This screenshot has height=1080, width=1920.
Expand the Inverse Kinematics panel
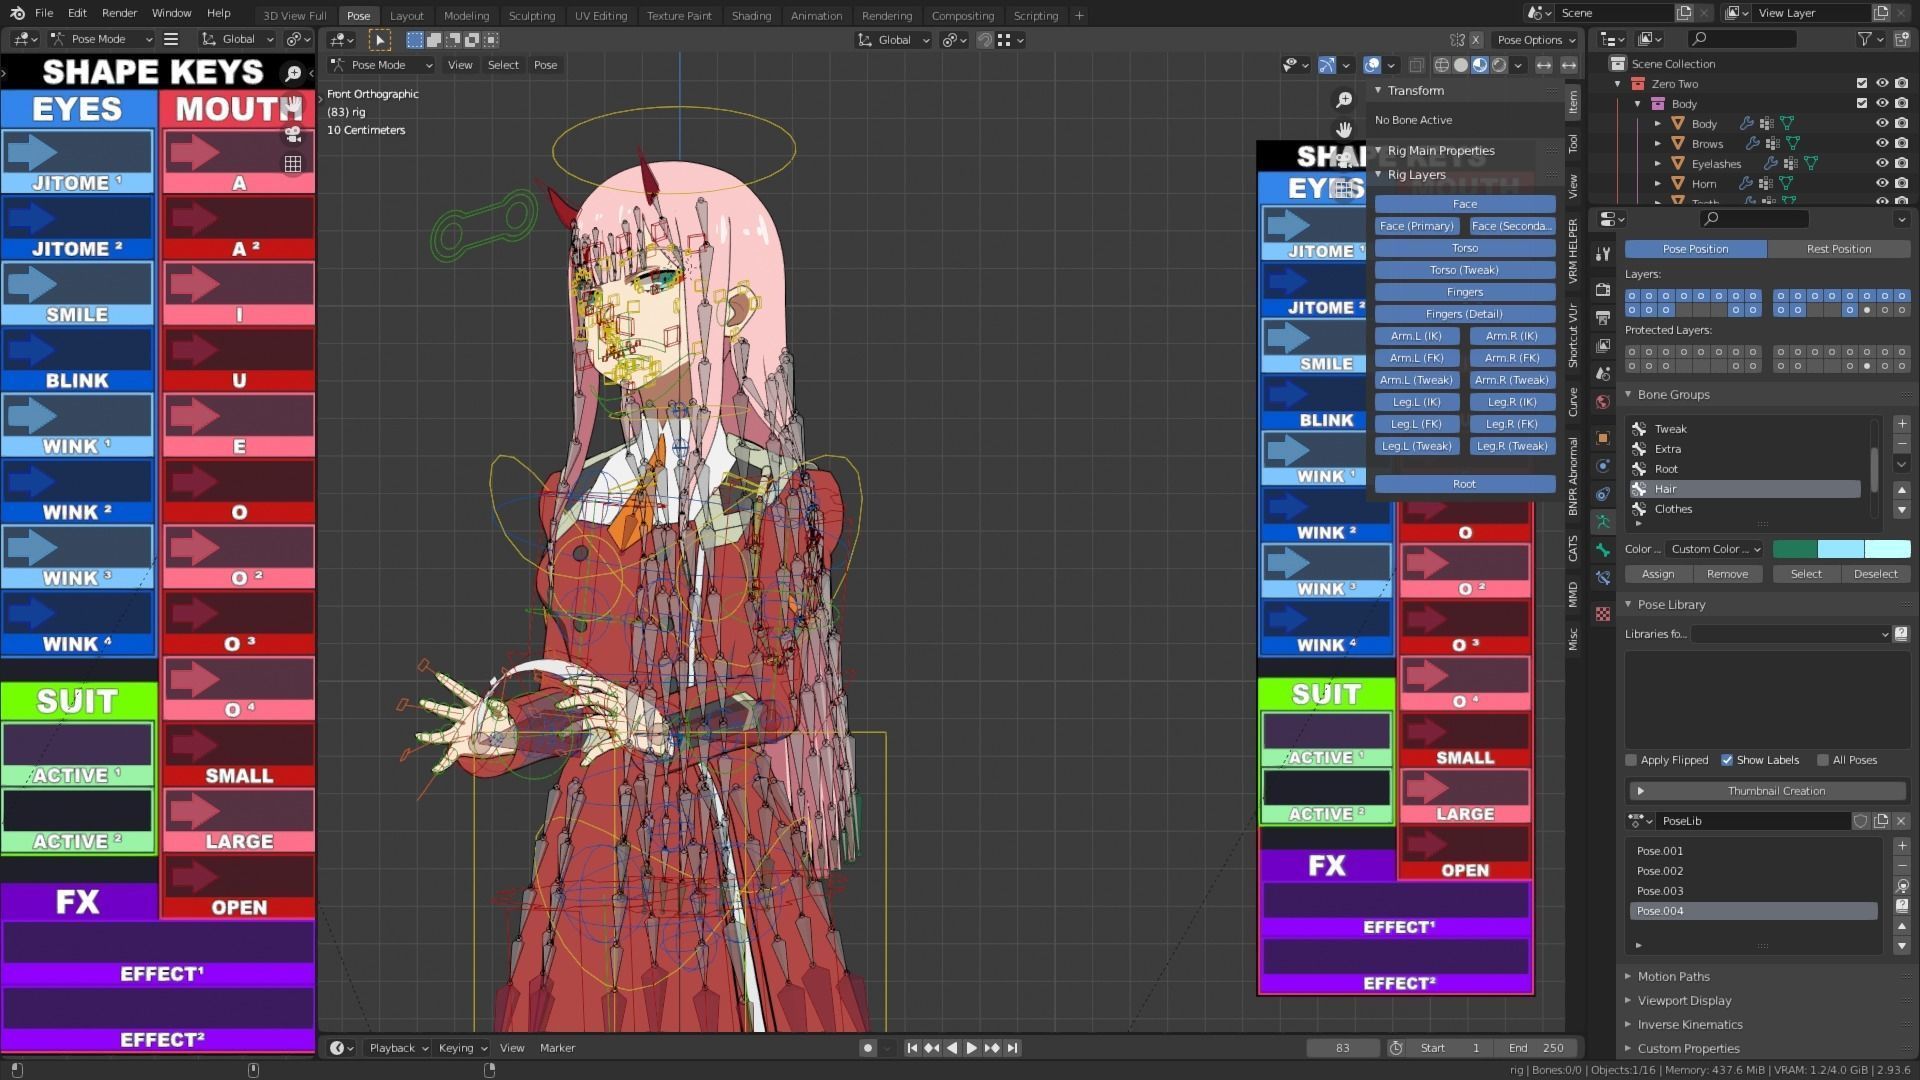coord(1689,1025)
